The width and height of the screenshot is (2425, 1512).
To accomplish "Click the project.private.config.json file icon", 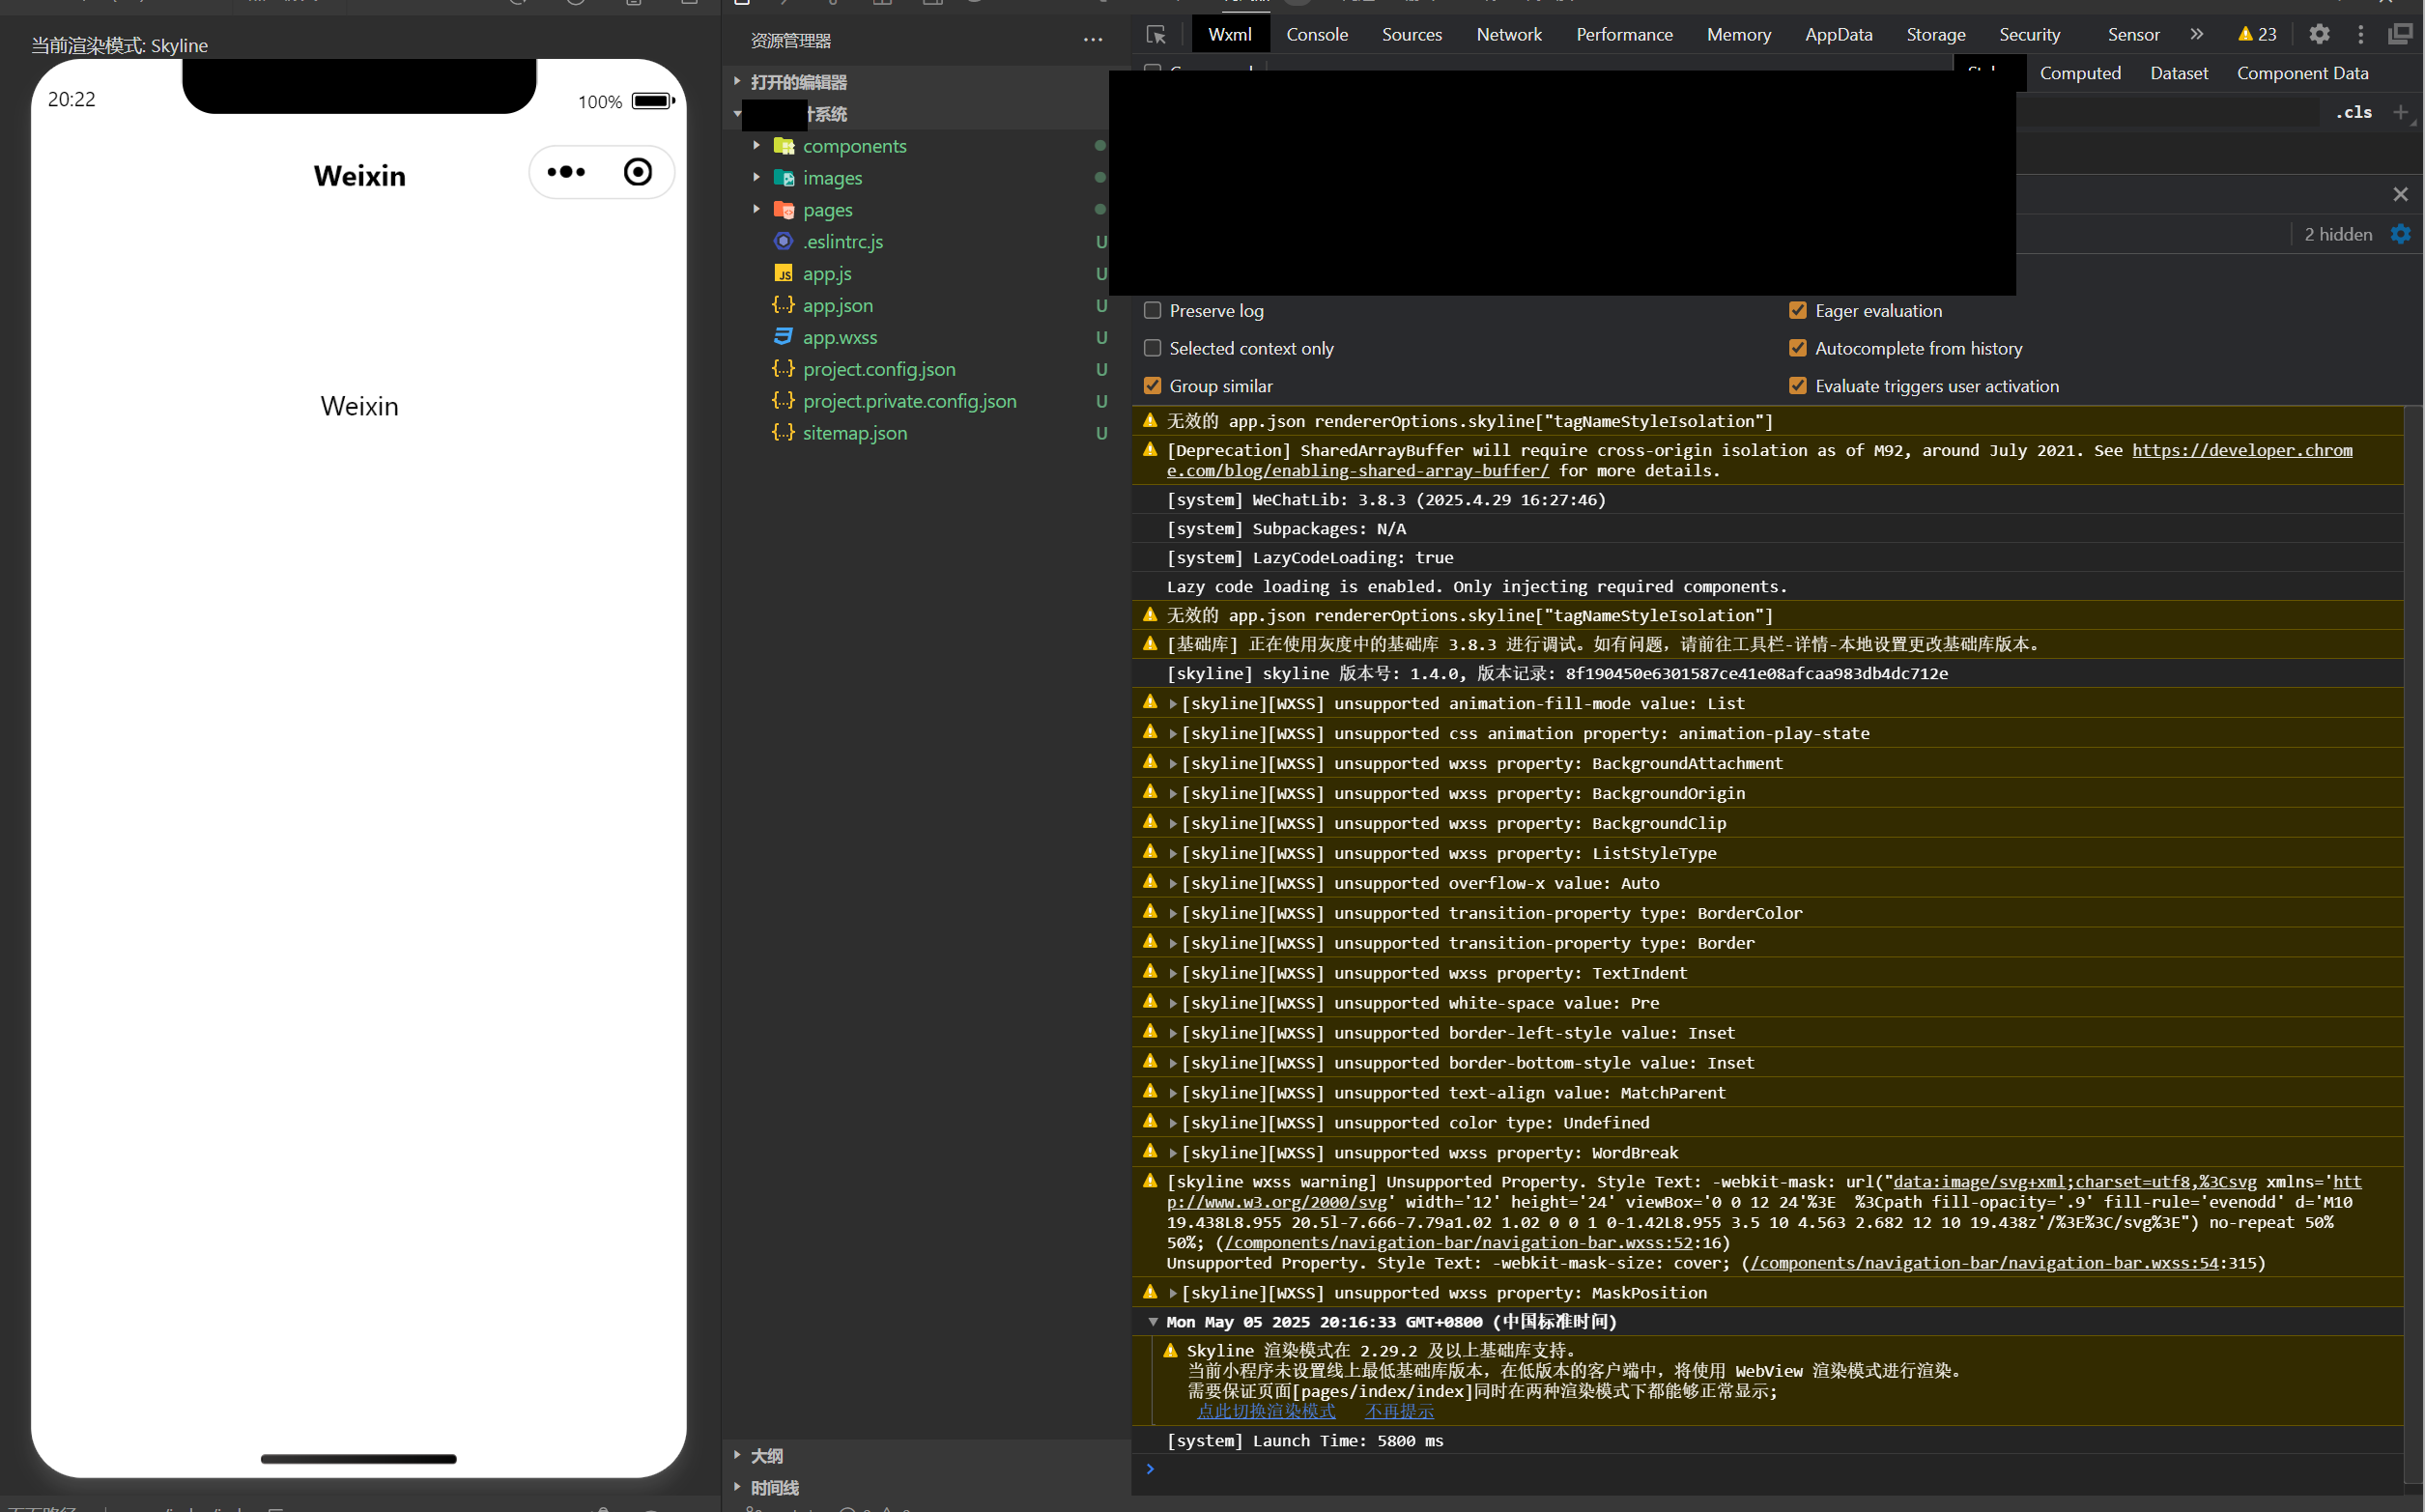I will 784,401.
